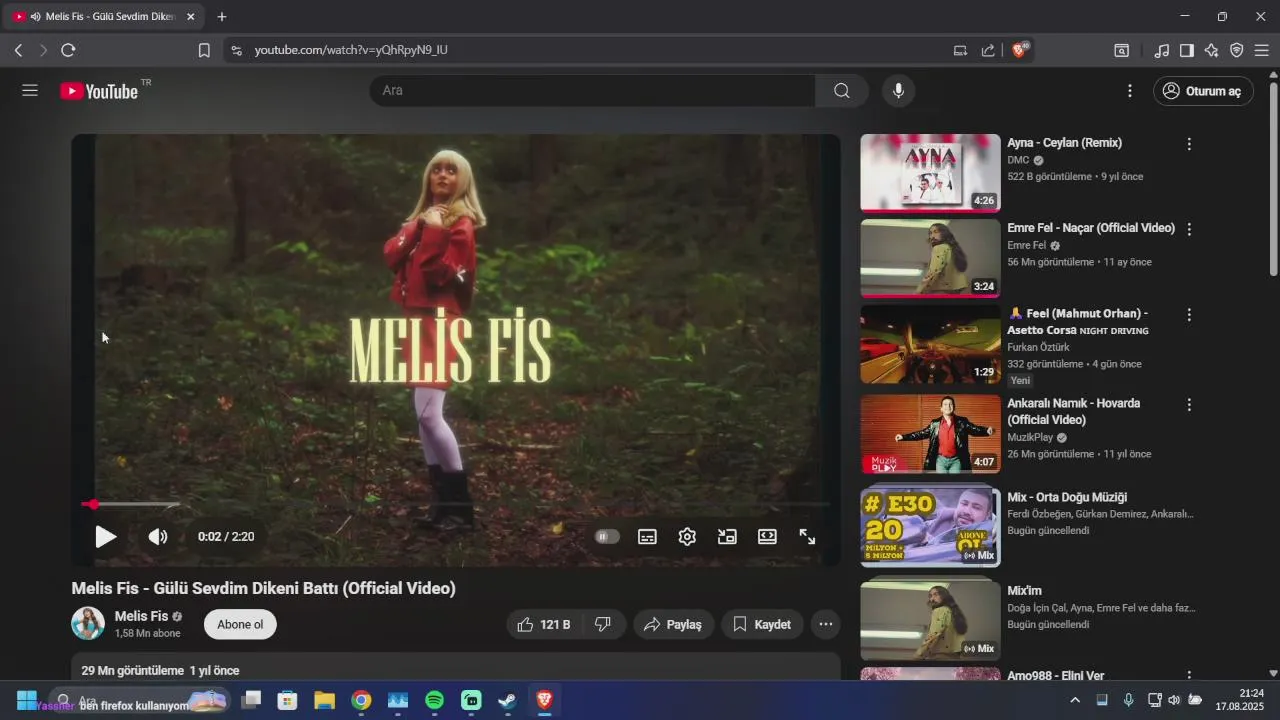The height and width of the screenshot is (720, 1280).
Task: Switch to miniplayer mode
Action: tap(727, 537)
